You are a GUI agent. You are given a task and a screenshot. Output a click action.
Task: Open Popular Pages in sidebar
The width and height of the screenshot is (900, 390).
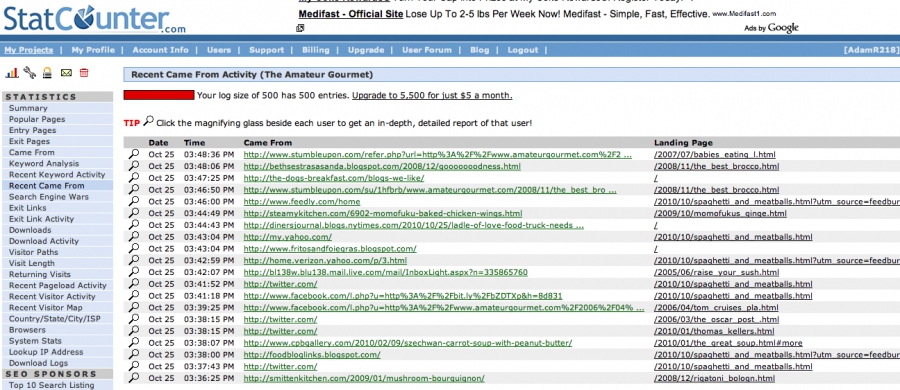pos(37,119)
